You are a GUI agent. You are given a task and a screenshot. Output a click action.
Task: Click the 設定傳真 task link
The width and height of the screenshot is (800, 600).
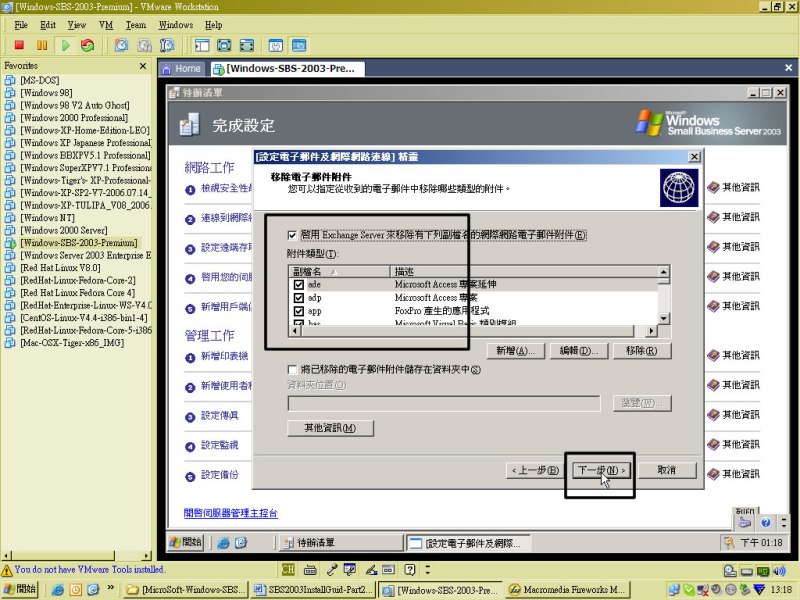coord(219,416)
